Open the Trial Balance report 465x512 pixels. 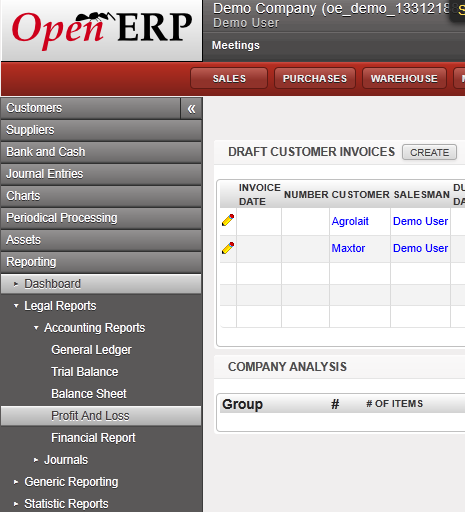[85, 372]
